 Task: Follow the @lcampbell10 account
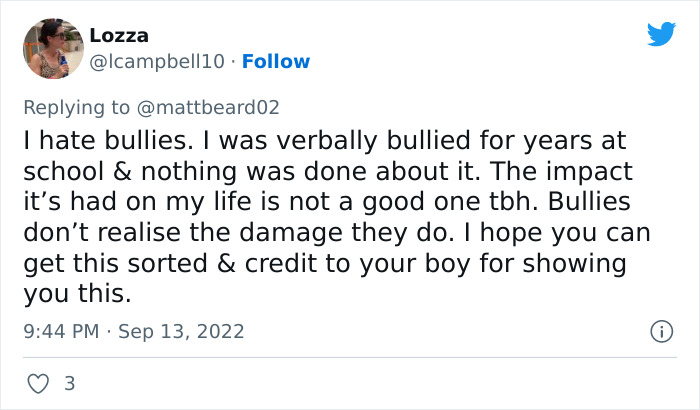276,62
